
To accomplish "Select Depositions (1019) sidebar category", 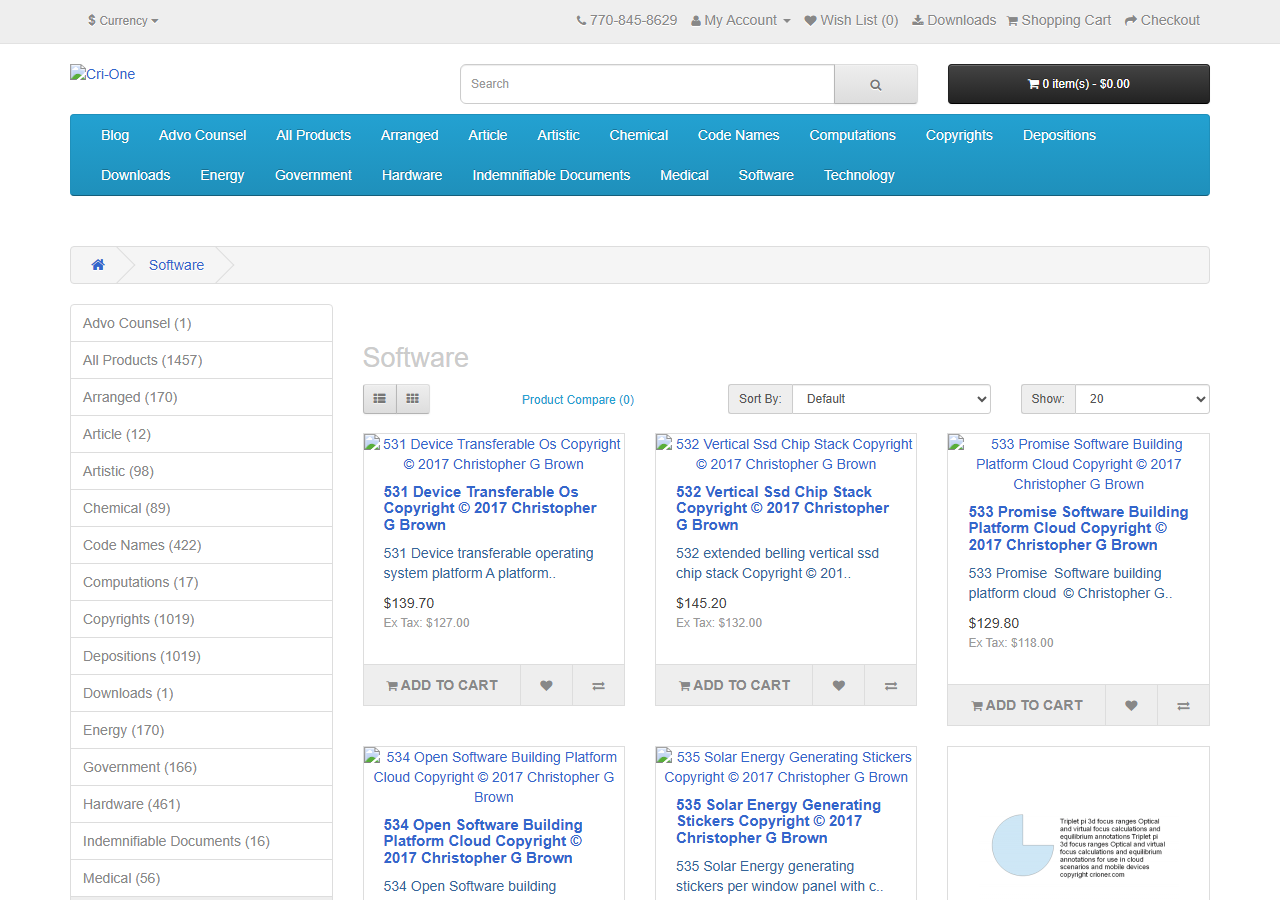I will pos(201,656).
